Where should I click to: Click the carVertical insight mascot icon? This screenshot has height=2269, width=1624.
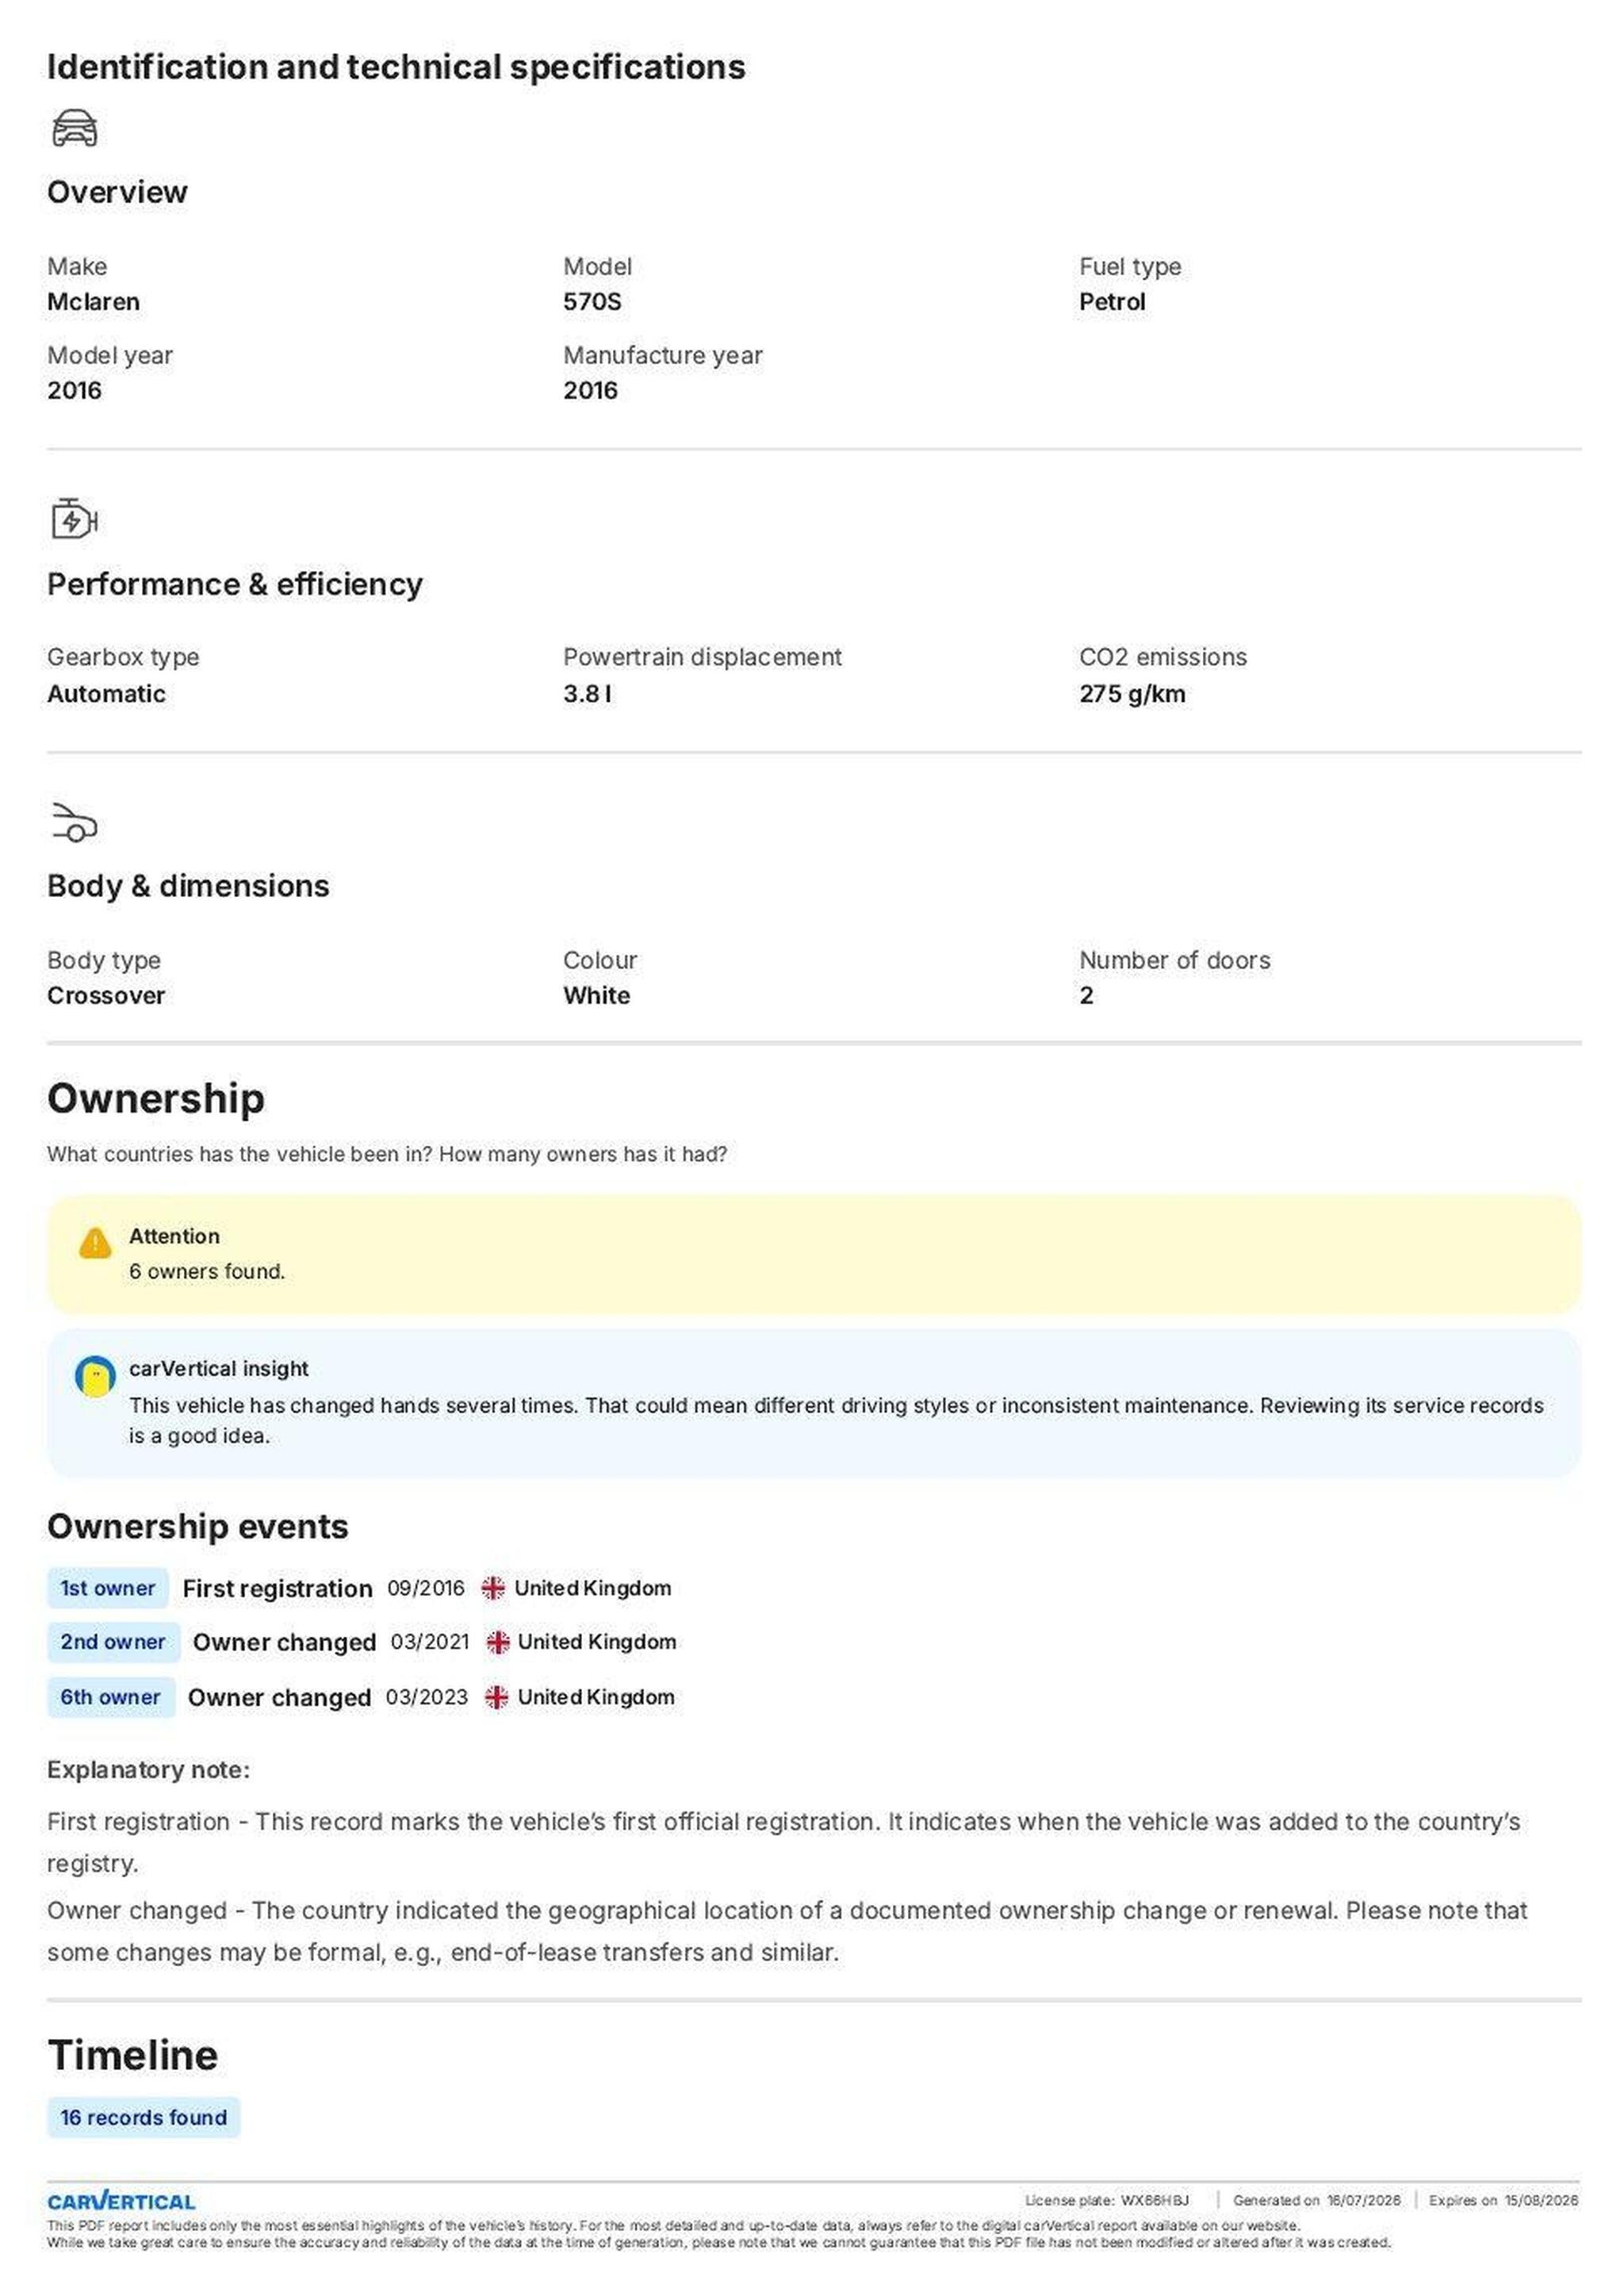(95, 1376)
